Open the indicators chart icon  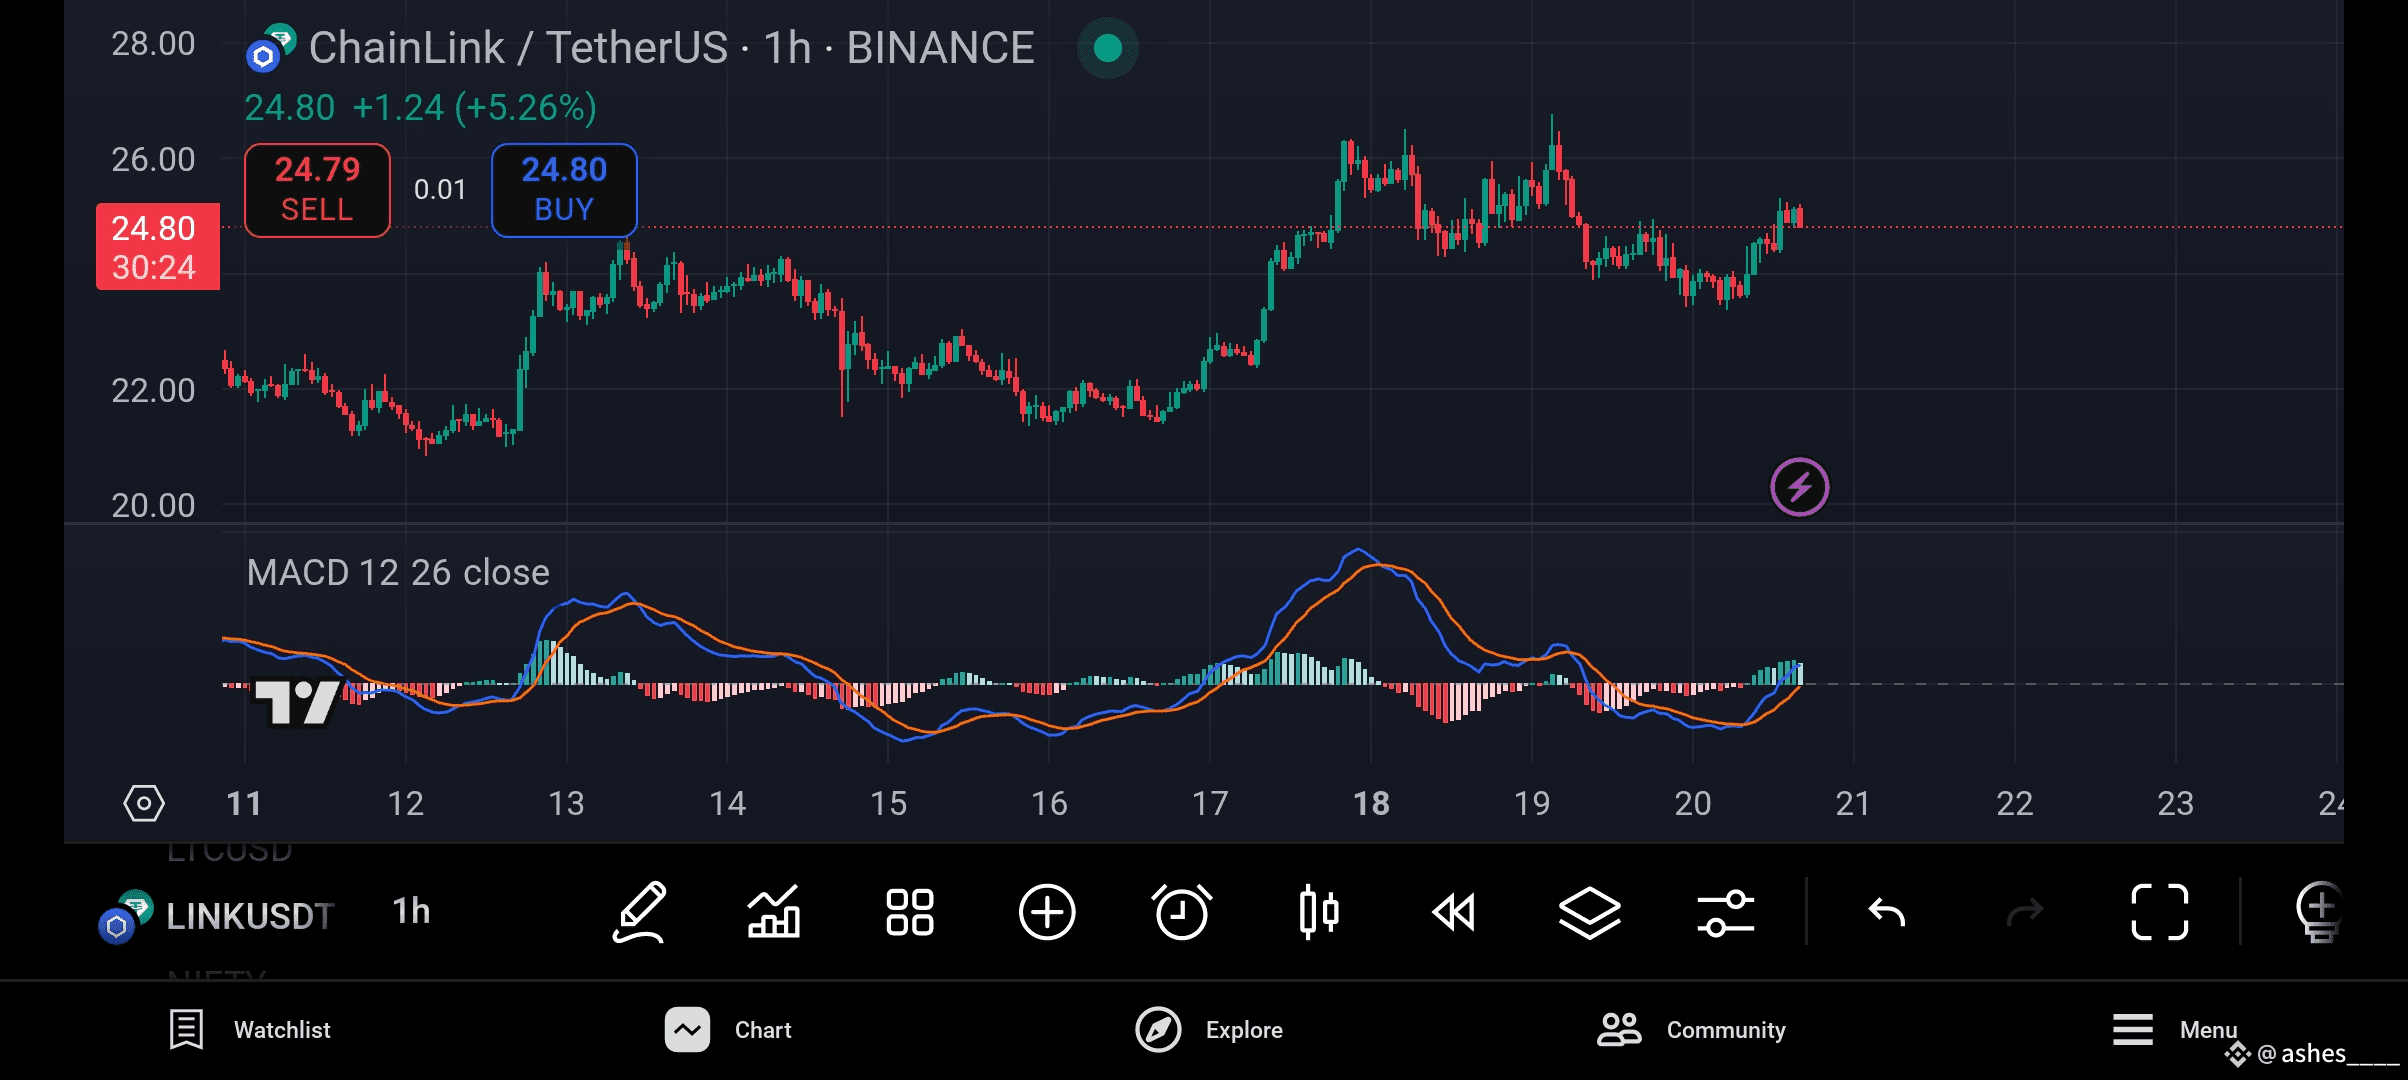point(774,912)
